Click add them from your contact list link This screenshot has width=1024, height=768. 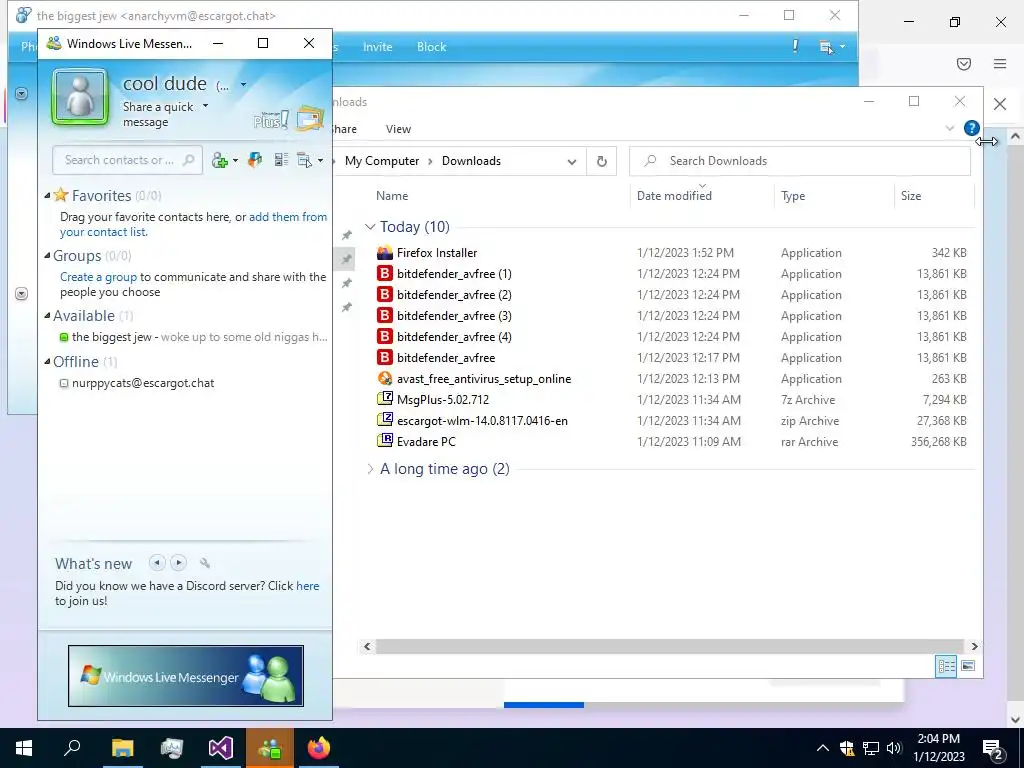[193, 224]
